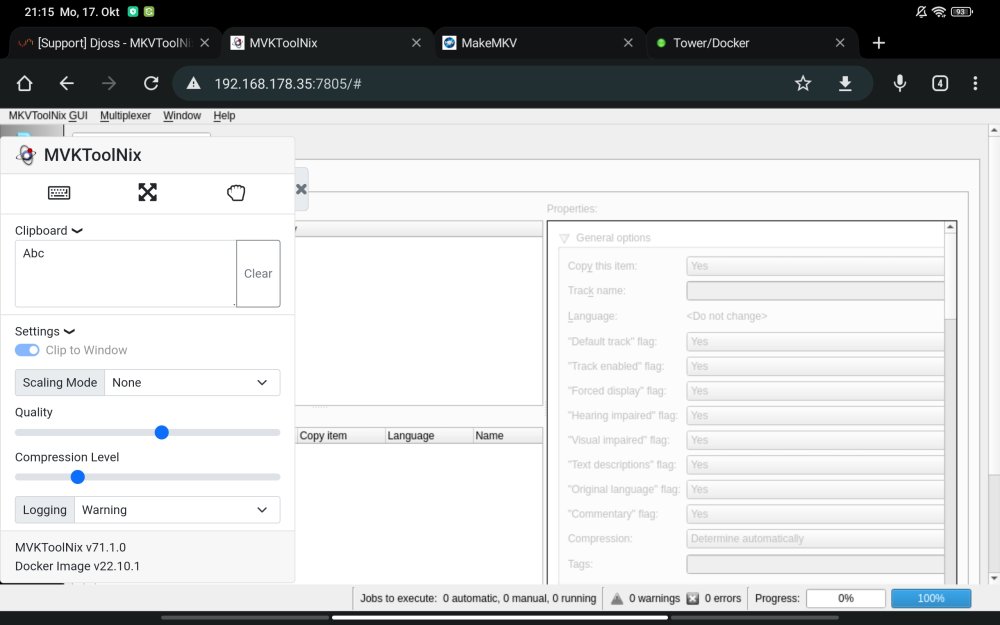
Task: Click inside the Clipboard text area
Action: (126, 274)
